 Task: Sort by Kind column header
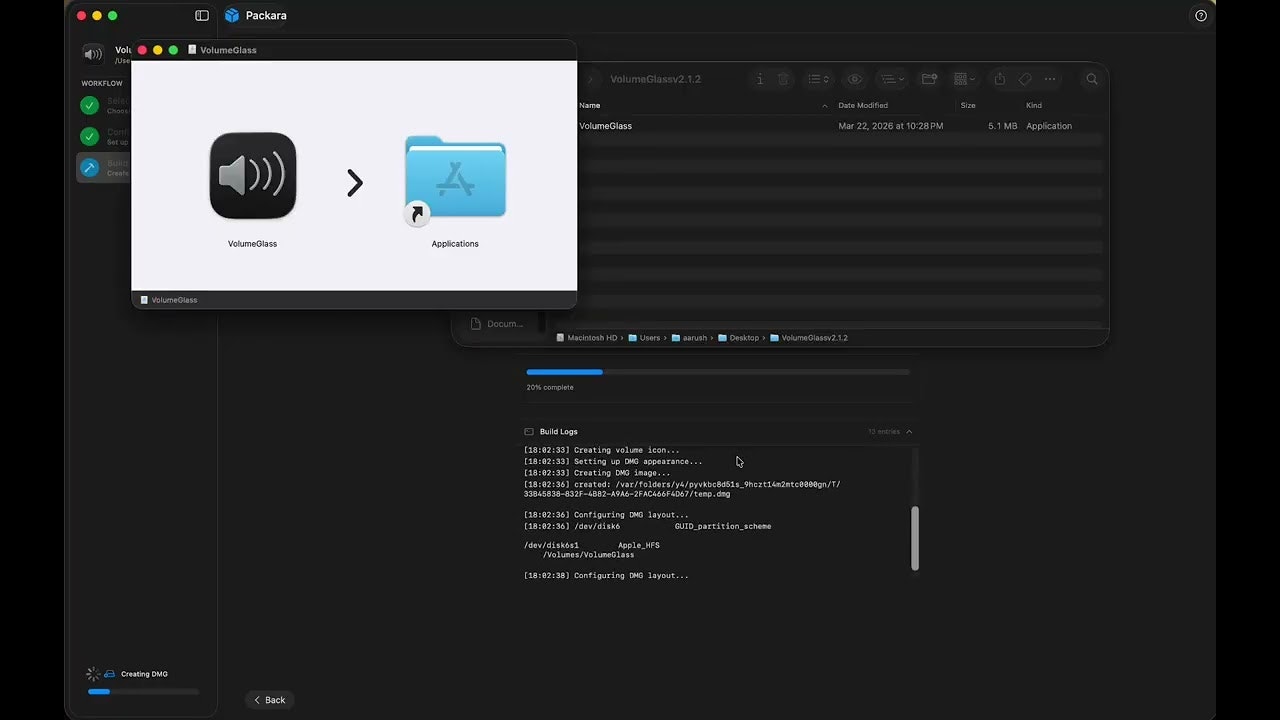[1034, 105]
